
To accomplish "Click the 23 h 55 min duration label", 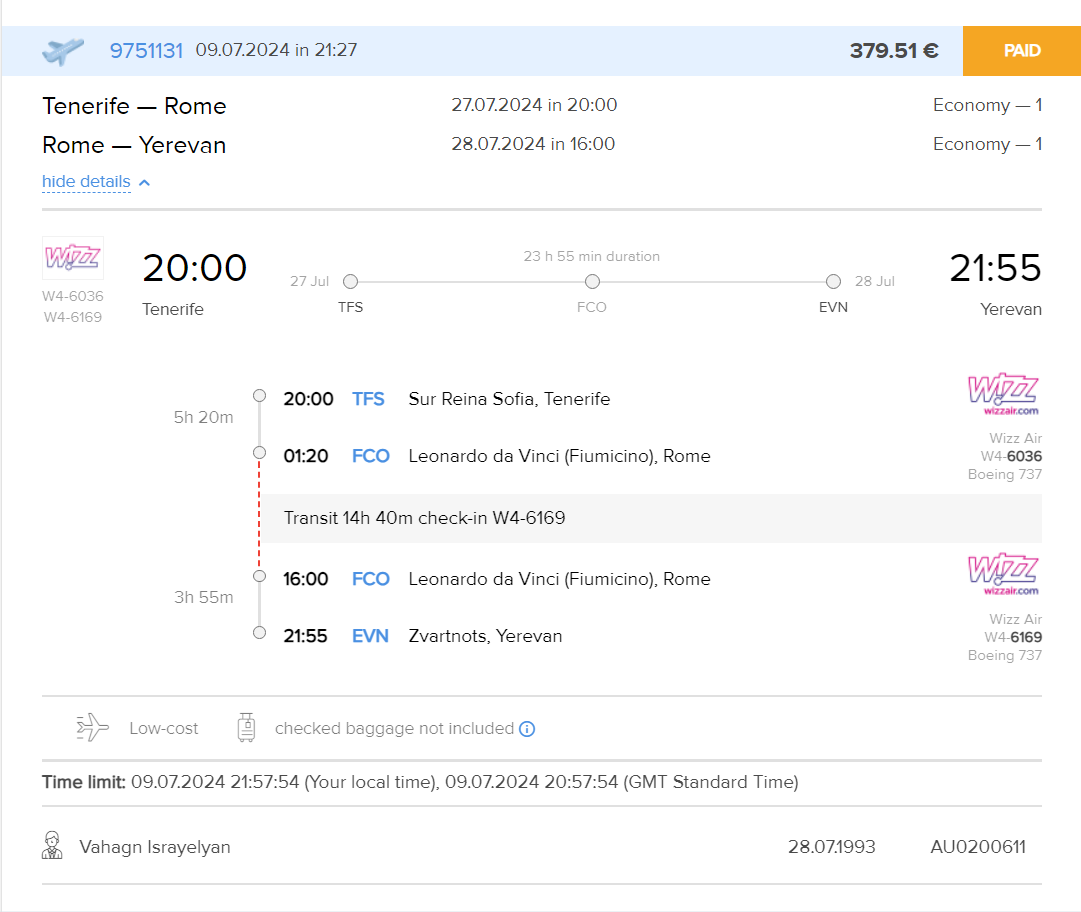I will click(x=592, y=256).
